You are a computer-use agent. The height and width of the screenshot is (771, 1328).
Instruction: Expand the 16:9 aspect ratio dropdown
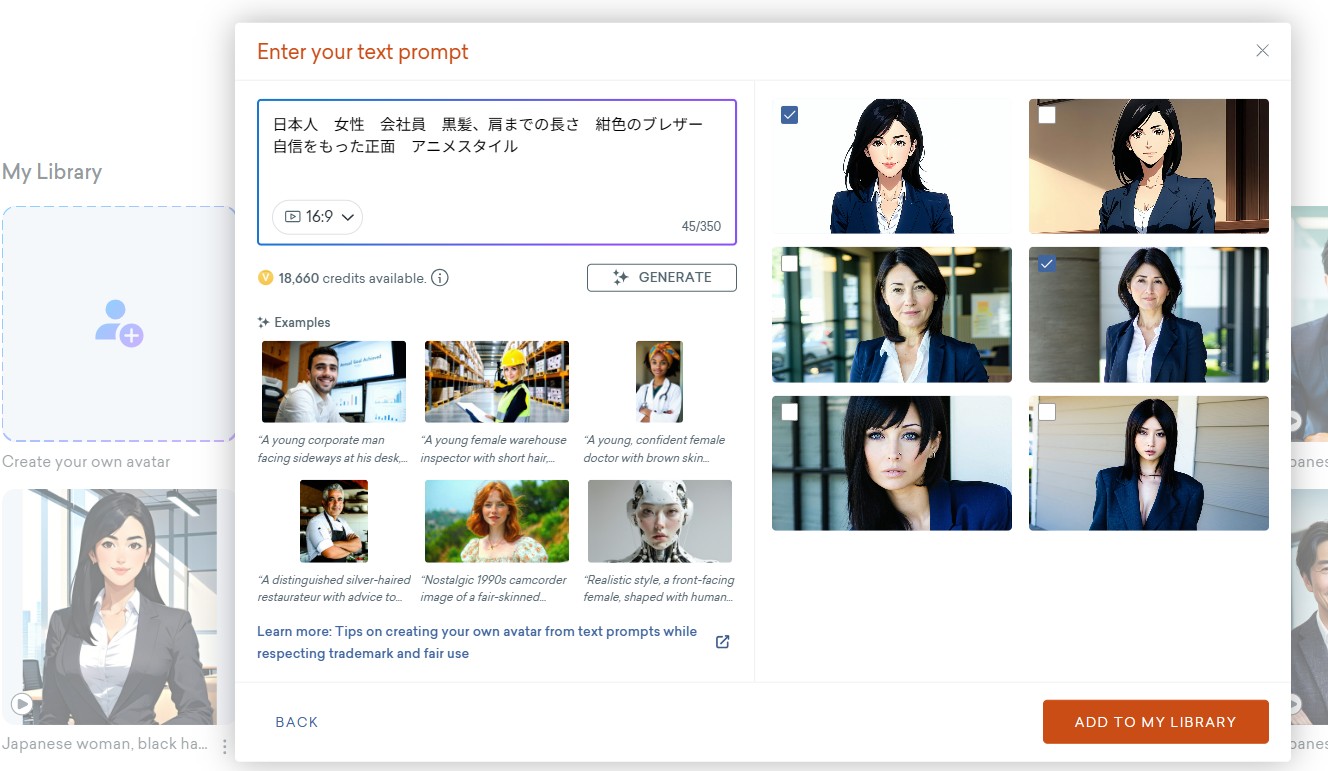pos(318,217)
